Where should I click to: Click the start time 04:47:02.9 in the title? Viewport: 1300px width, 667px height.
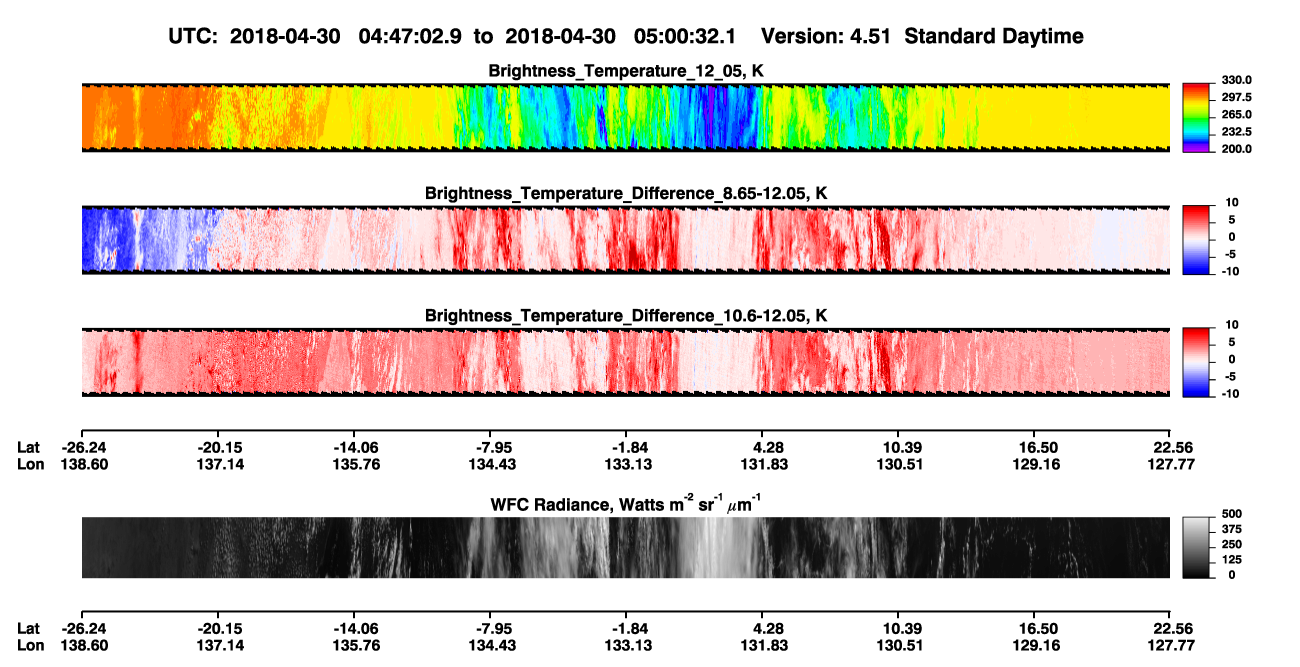(x=408, y=36)
